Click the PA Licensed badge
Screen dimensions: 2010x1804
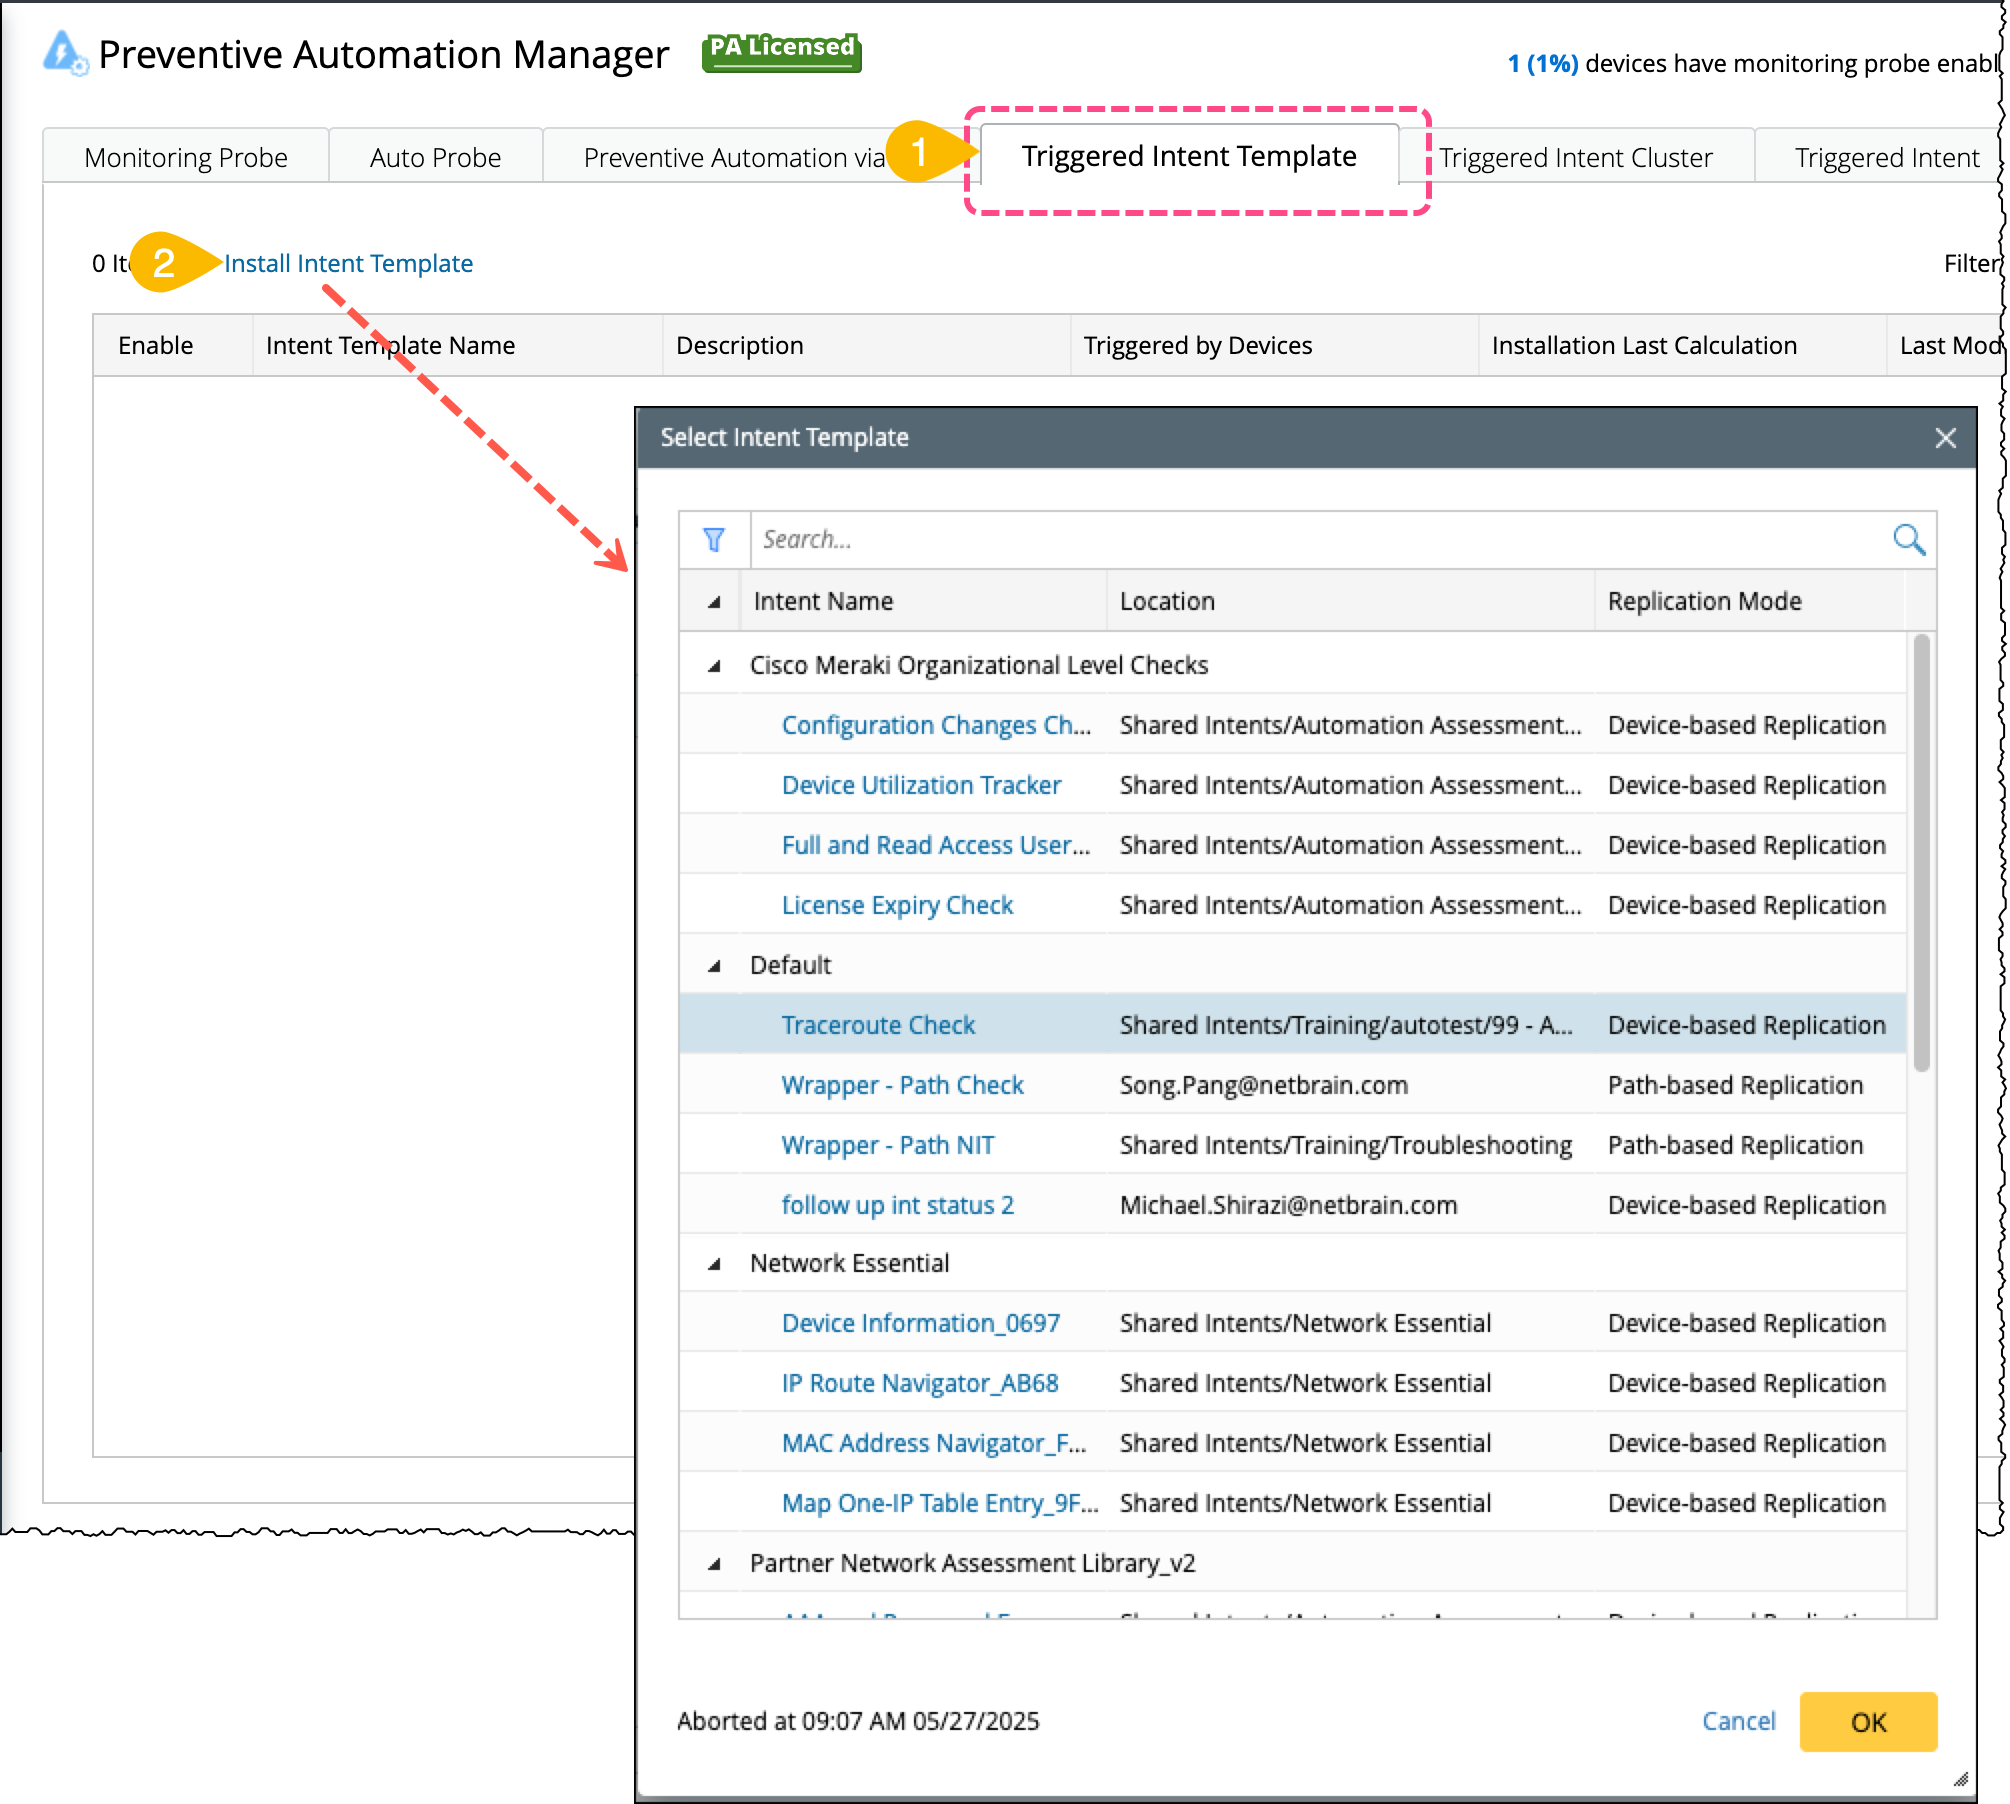[781, 51]
